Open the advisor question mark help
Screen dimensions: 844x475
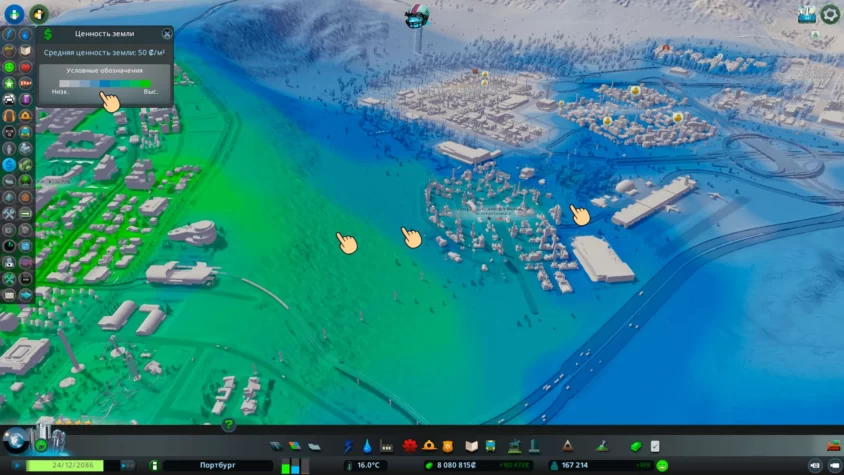coord(228,425)
